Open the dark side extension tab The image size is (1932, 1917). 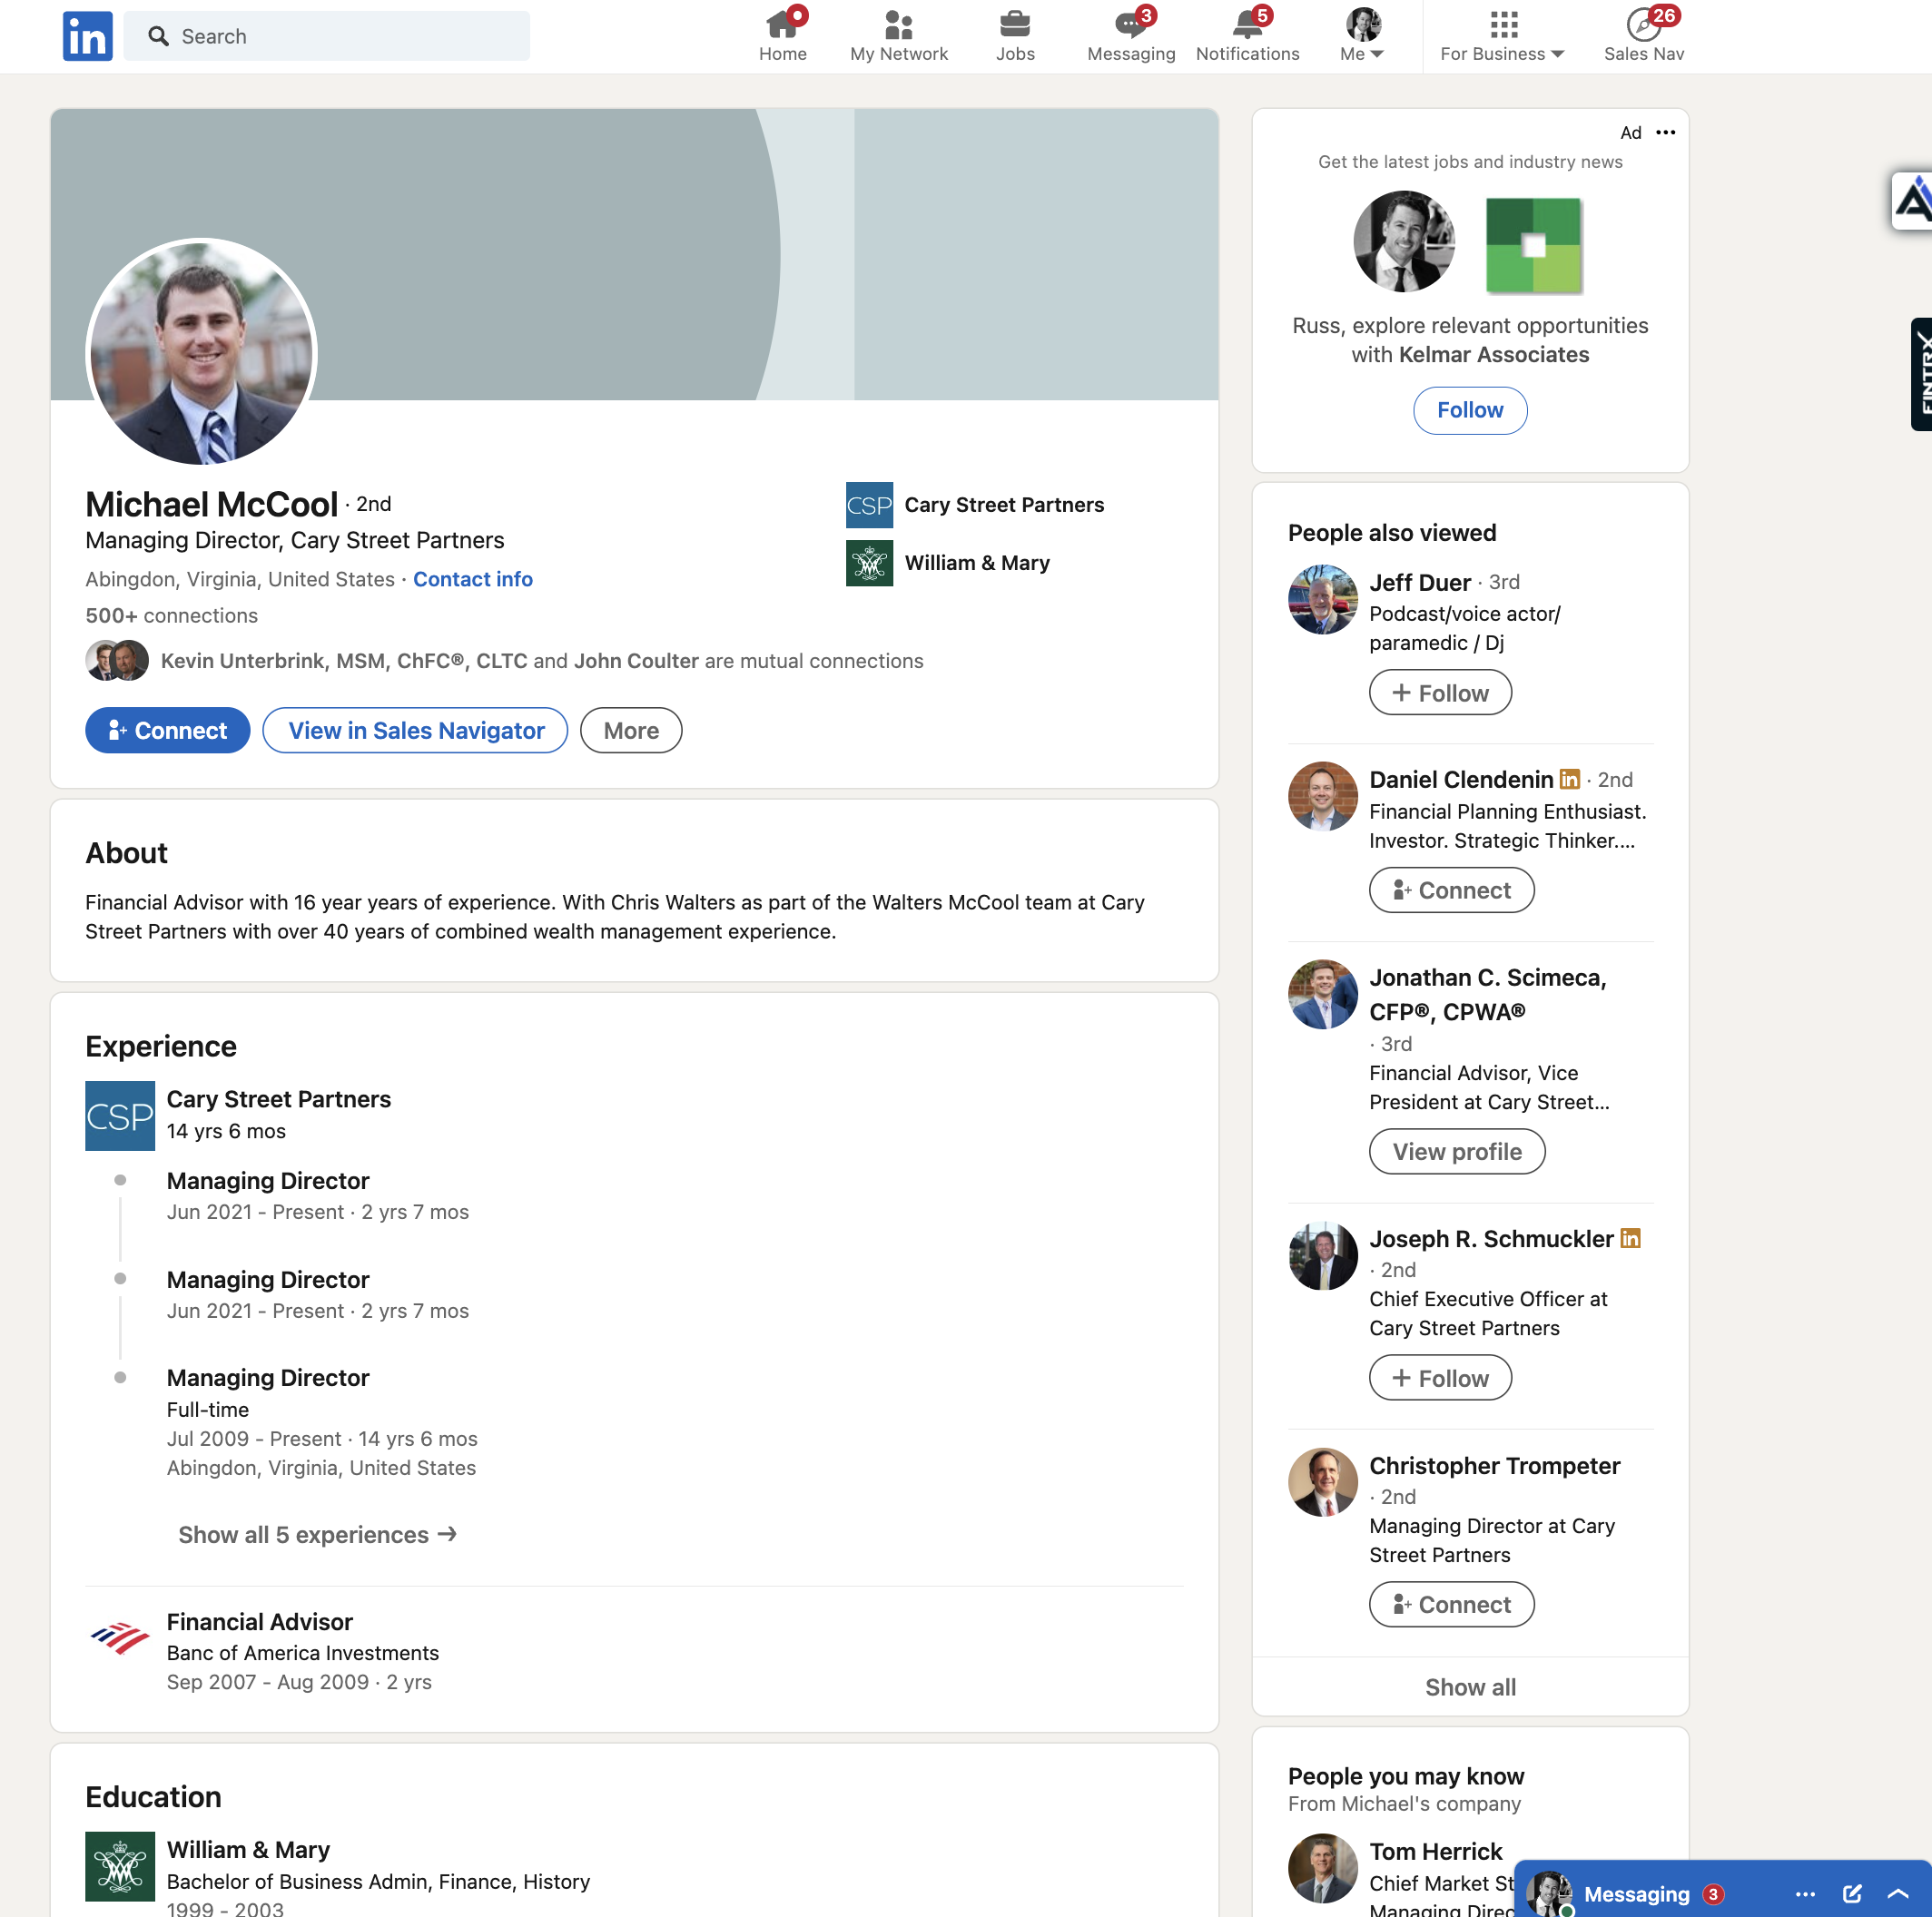(x=1921, y=374)
